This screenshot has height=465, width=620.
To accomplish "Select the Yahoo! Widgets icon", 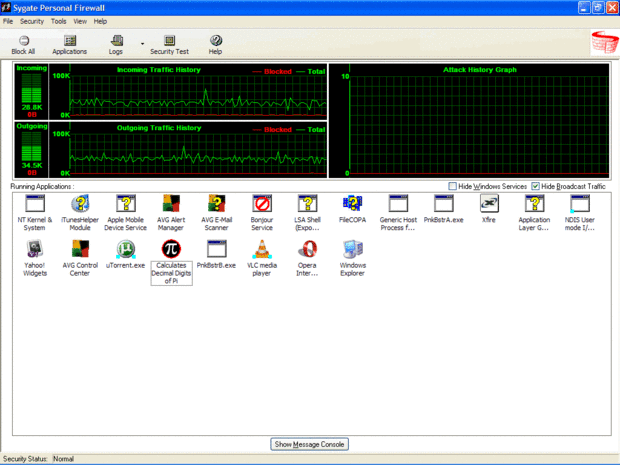I will tap(35, 249).
